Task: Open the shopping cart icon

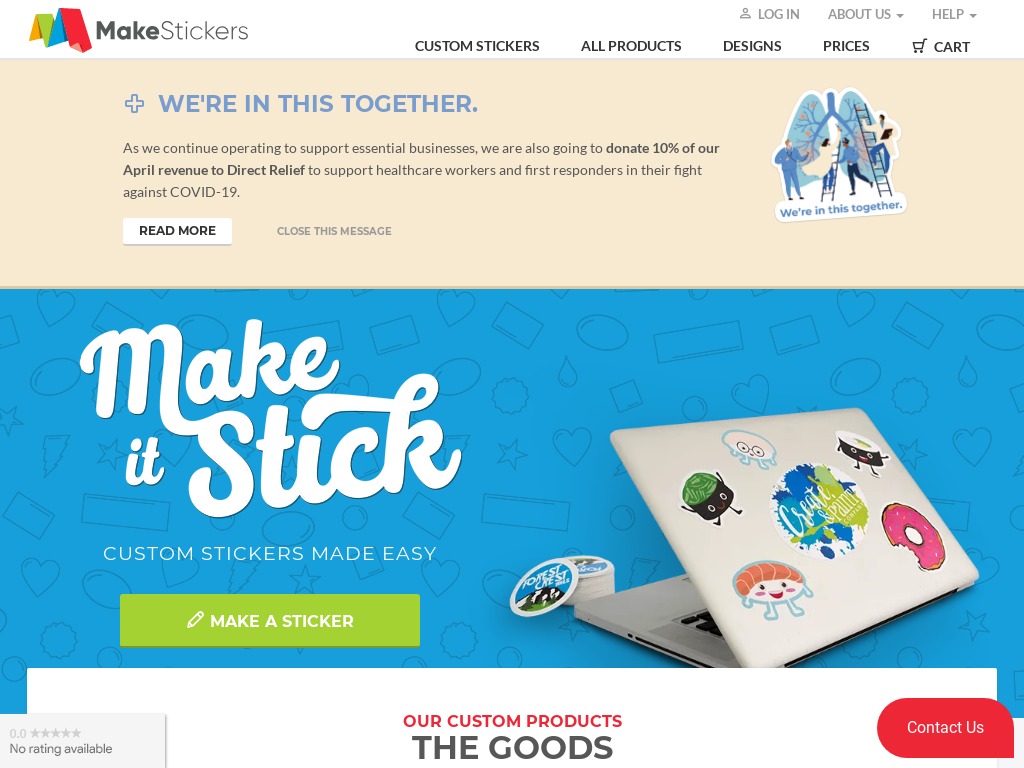Action: [920, 46]
